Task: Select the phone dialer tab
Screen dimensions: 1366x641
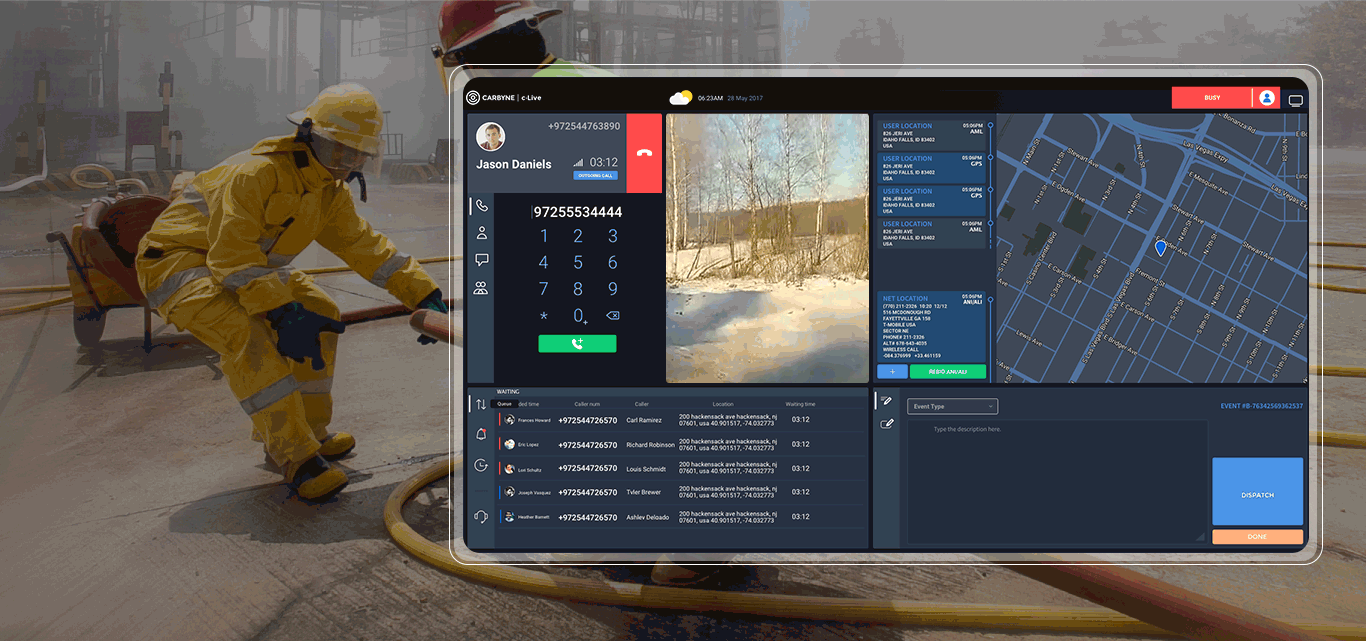Action: click(x=481, y=205)
